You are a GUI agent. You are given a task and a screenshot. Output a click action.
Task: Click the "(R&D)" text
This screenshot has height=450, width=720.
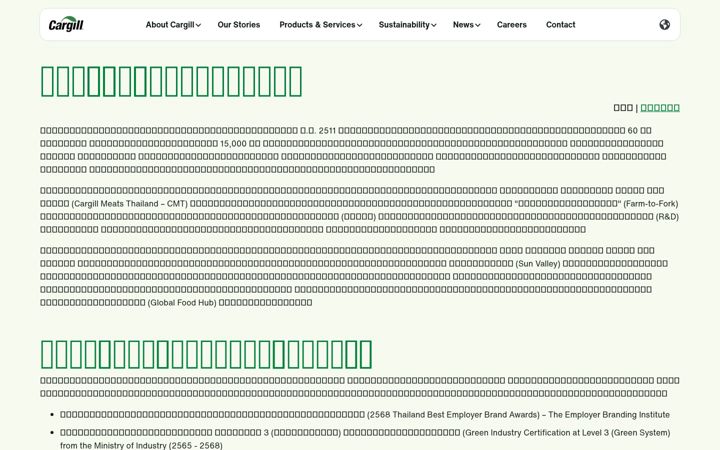click(667, 216)
